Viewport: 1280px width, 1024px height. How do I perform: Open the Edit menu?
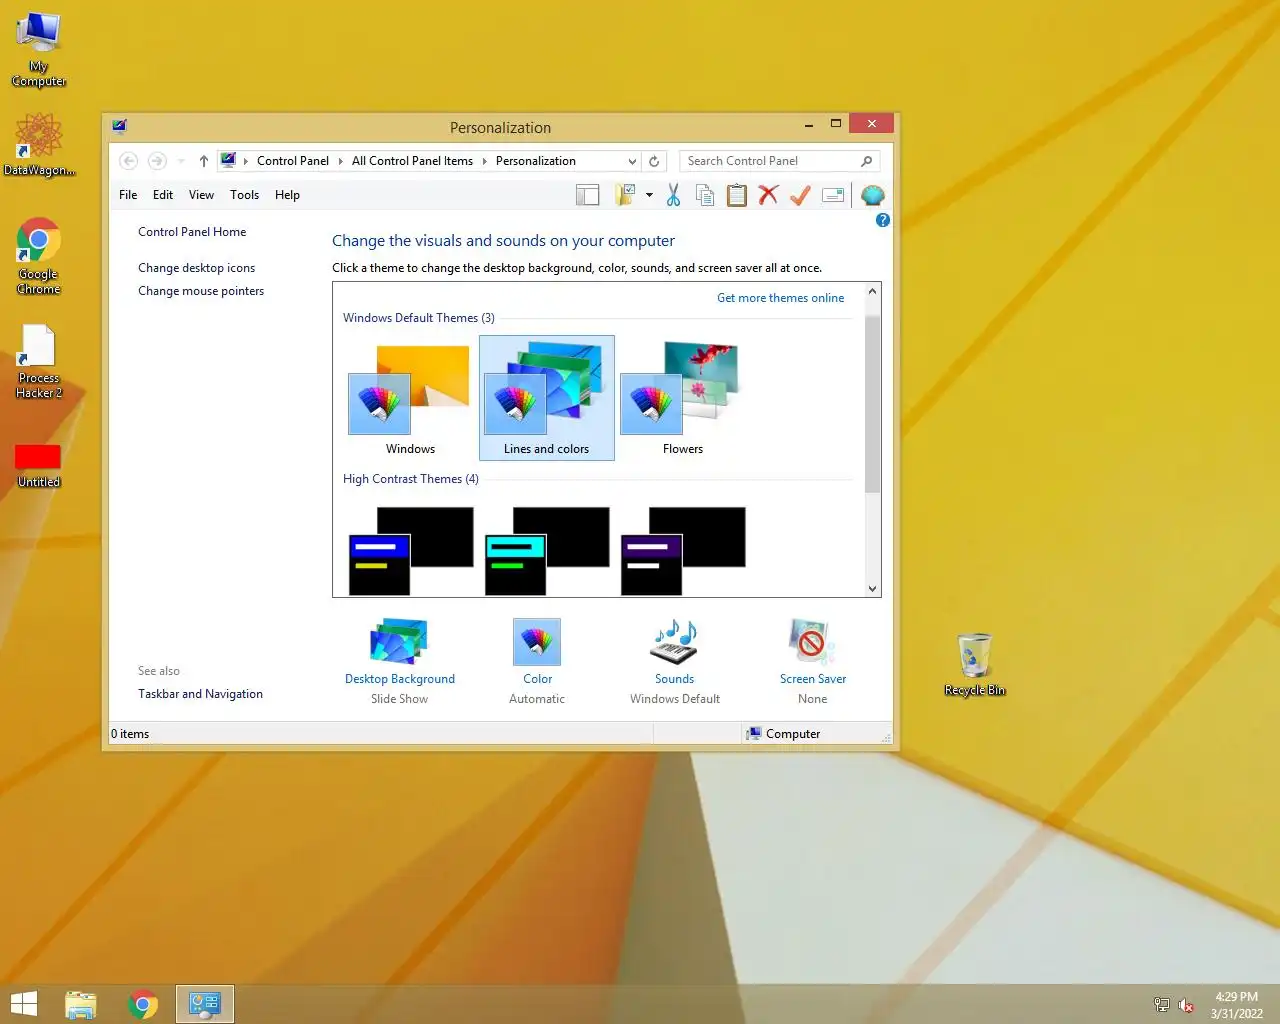point(163,195)
